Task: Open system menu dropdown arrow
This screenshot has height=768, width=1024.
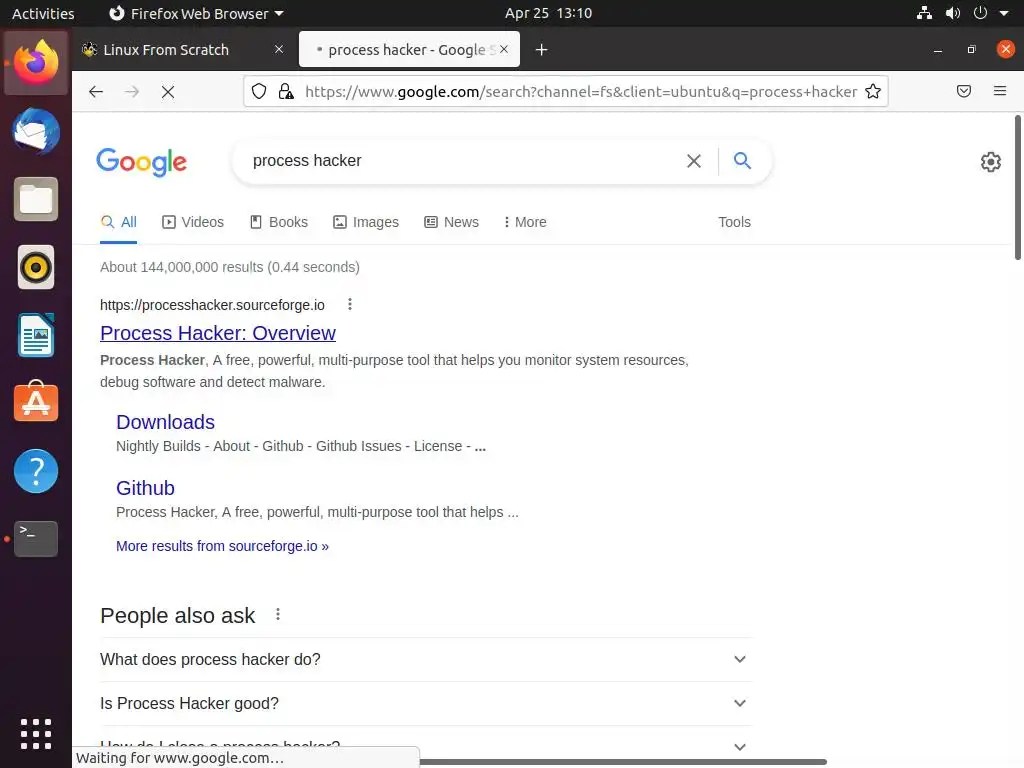Action: tap(1004, 13)
